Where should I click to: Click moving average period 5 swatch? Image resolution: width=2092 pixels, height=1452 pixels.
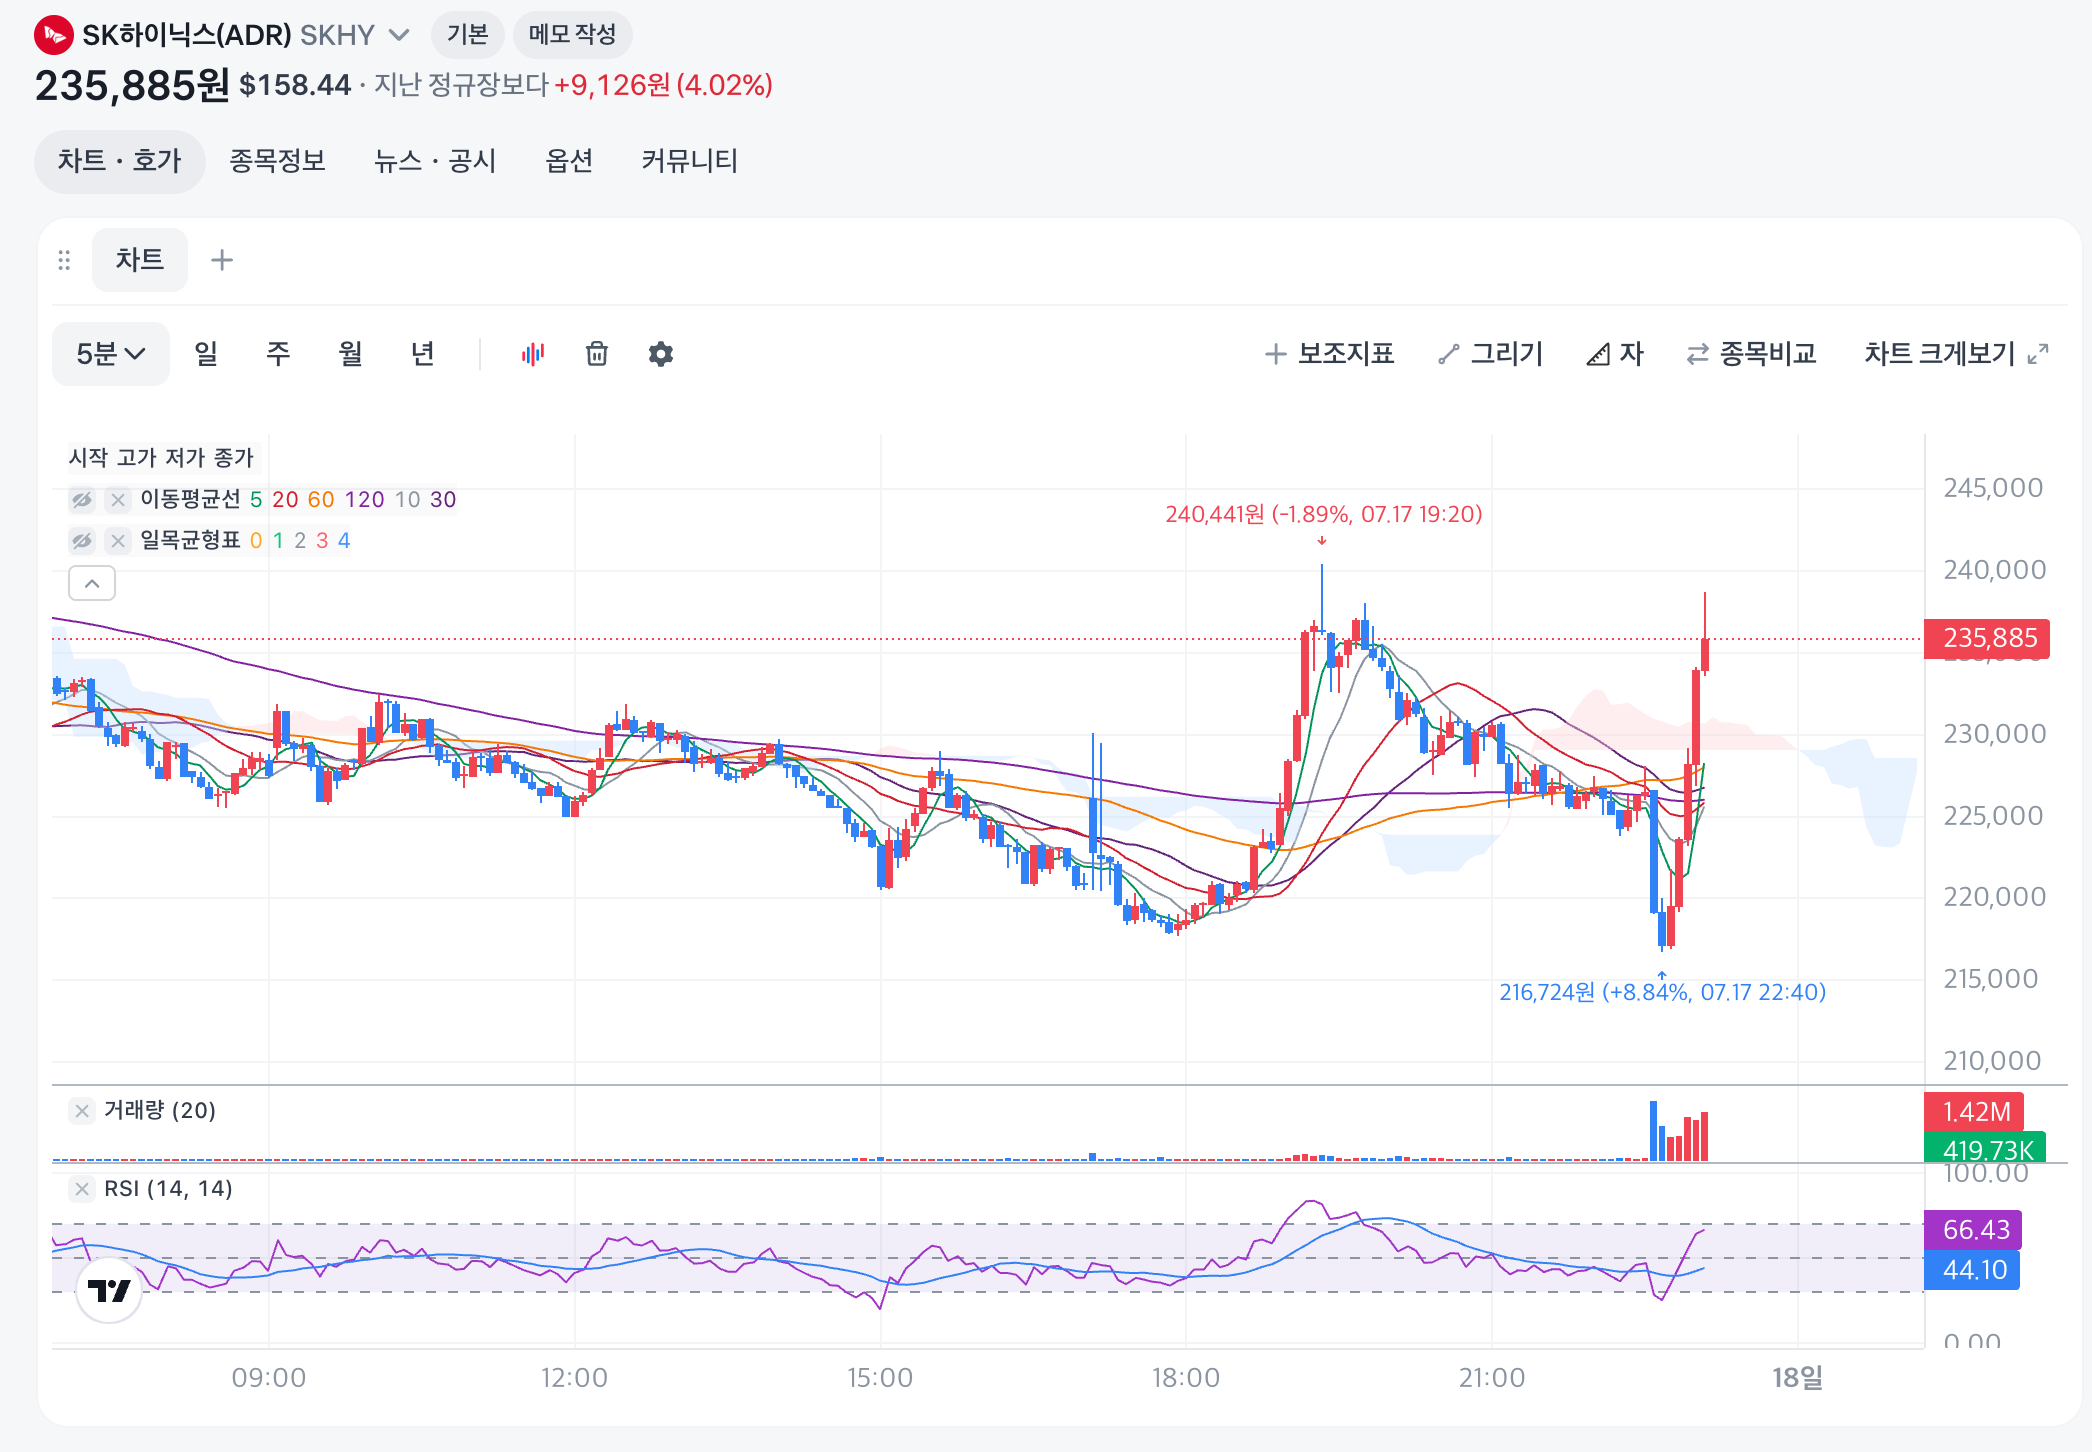point(256,499)
